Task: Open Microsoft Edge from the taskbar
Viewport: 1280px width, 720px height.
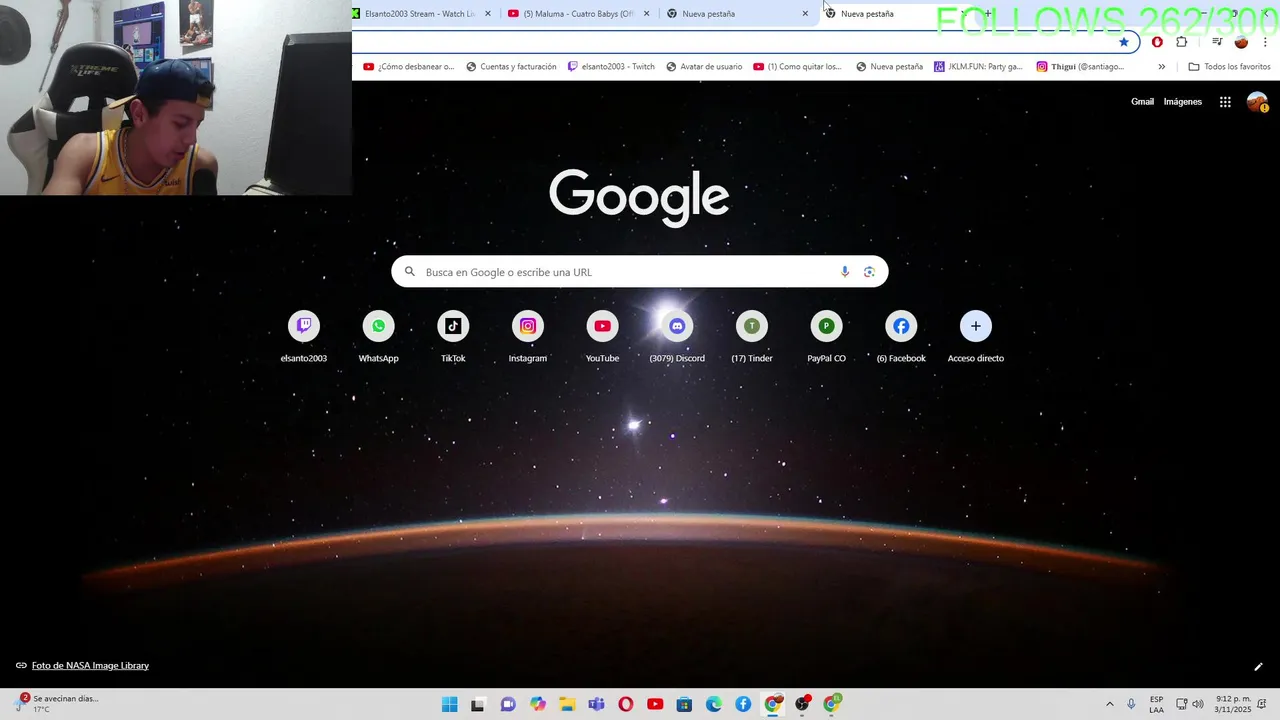Action: [714, 704]
